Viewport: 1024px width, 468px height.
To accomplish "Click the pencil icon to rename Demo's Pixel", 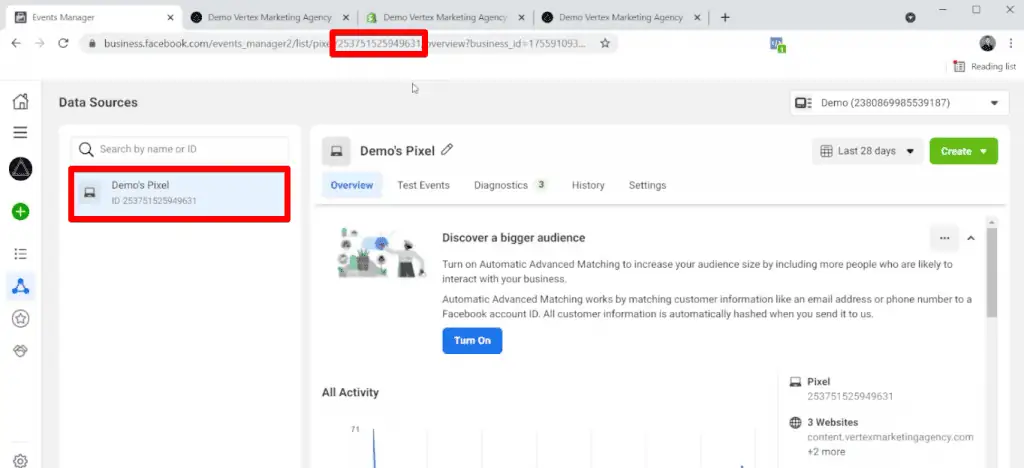I will pos(447,149).
